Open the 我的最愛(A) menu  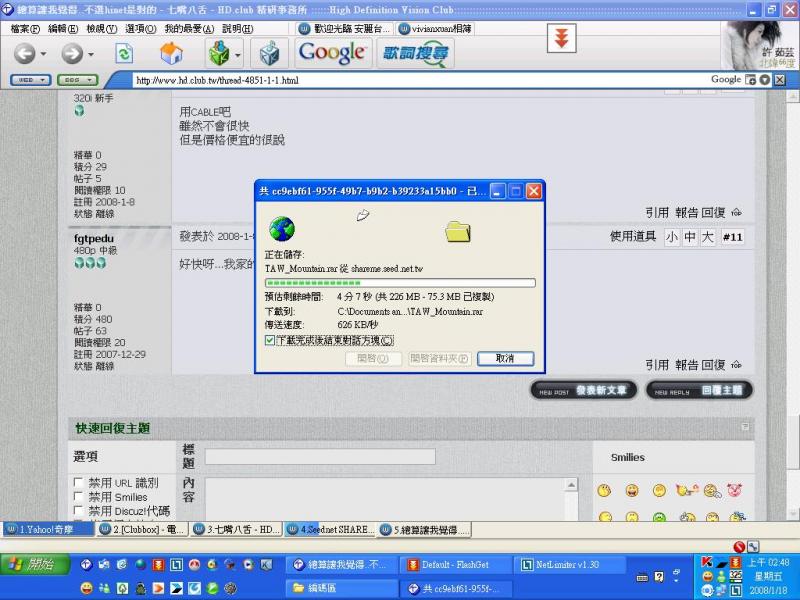[189, 29]
